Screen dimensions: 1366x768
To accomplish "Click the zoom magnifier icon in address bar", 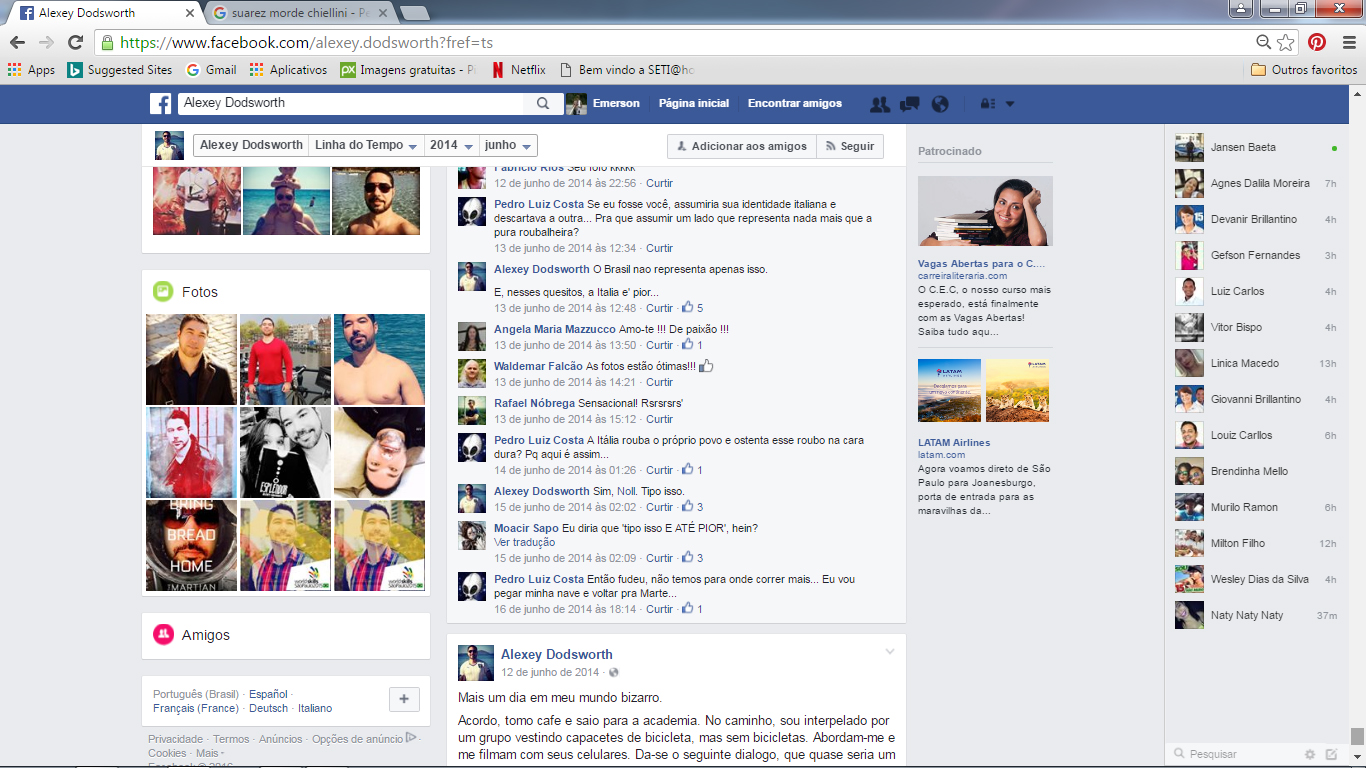I will pos(1264,42).
